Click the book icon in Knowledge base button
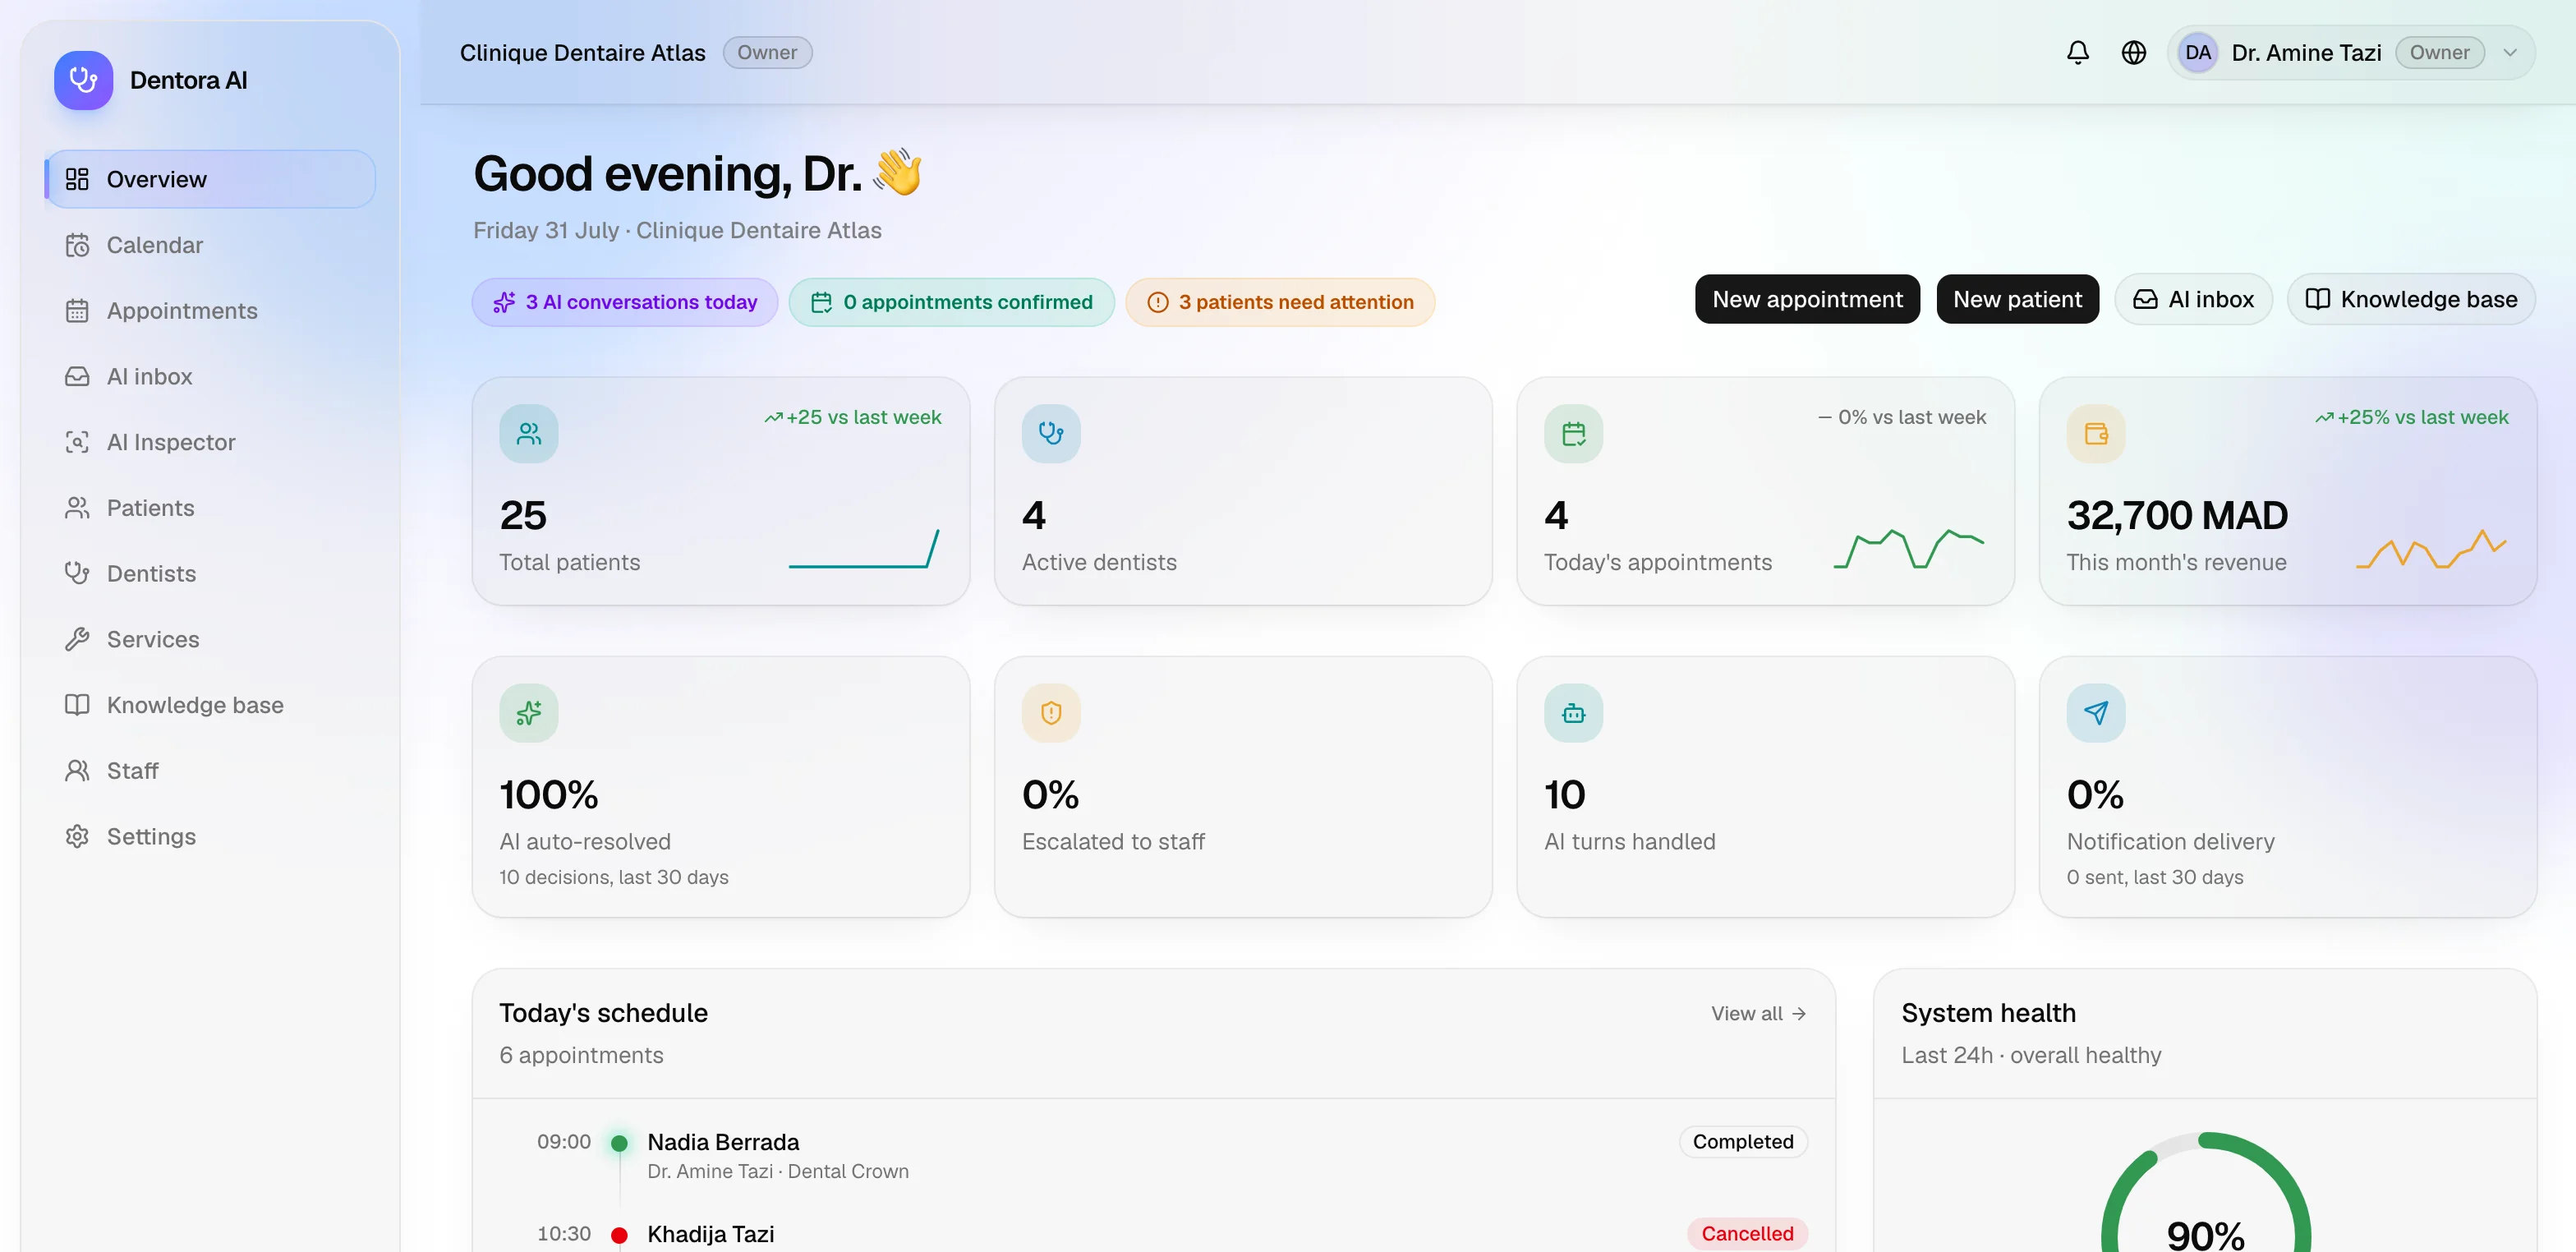2576x1252 pixels. point(2317,299)
